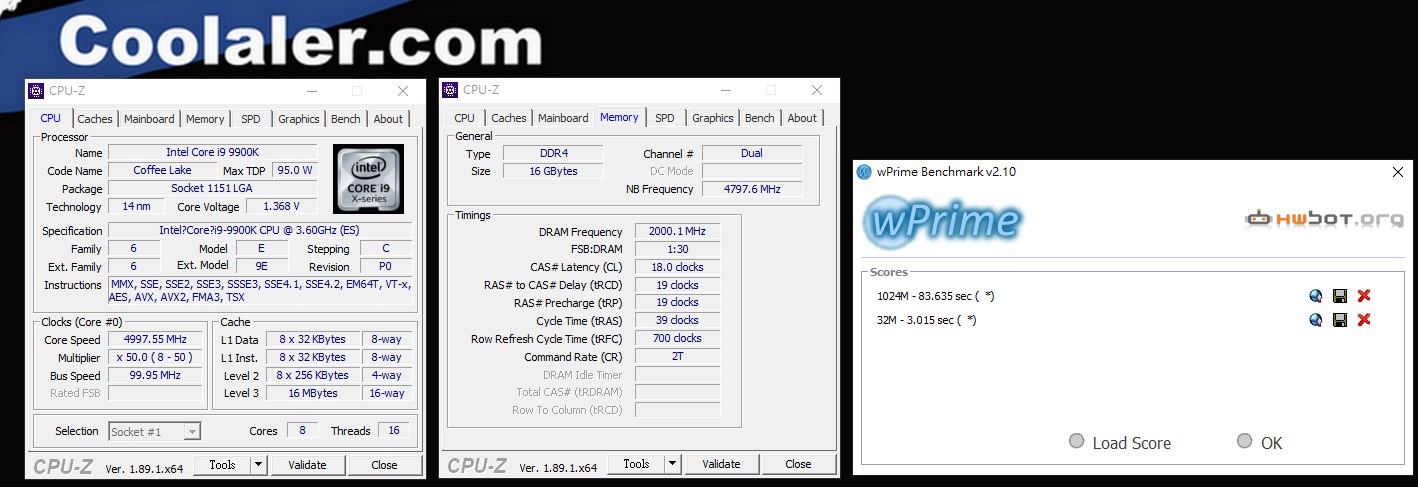Open Graphics tab in left CPU-Z window

pos(299,119)
